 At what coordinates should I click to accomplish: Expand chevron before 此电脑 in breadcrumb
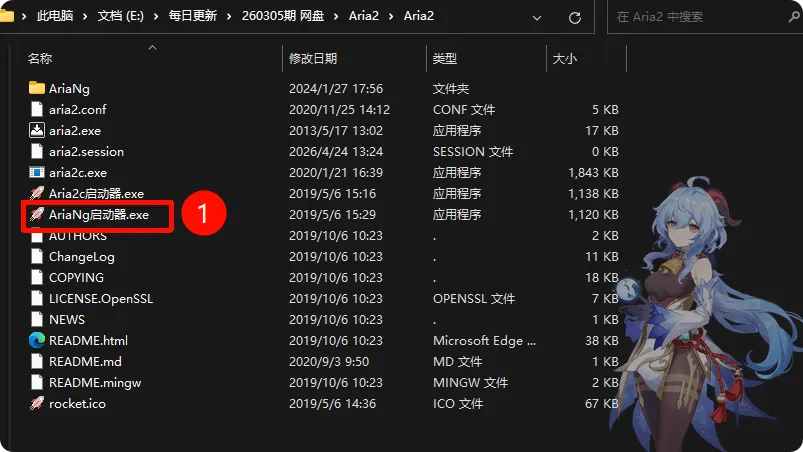24,16
